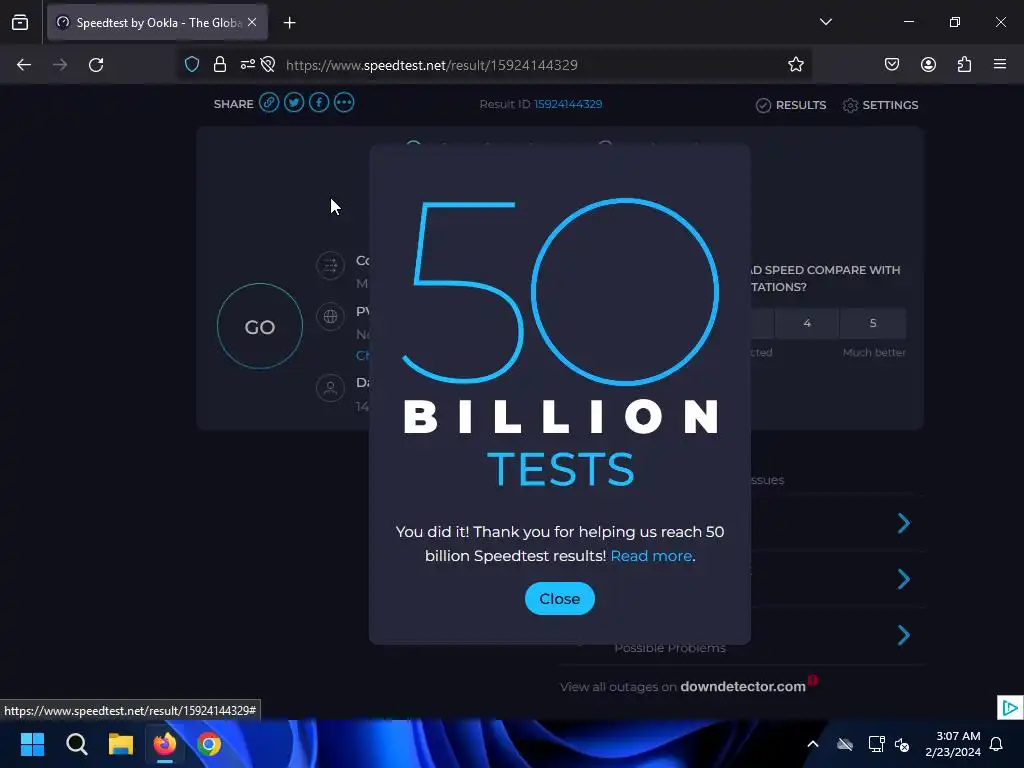
Task: Select rating 5 Much better
Action: 873,323
